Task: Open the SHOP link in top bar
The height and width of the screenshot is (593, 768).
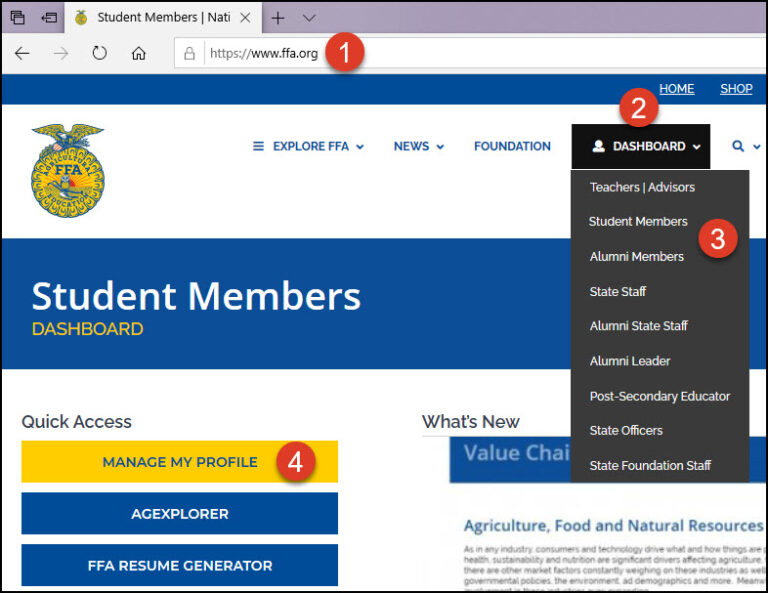Action: [736, 89]
